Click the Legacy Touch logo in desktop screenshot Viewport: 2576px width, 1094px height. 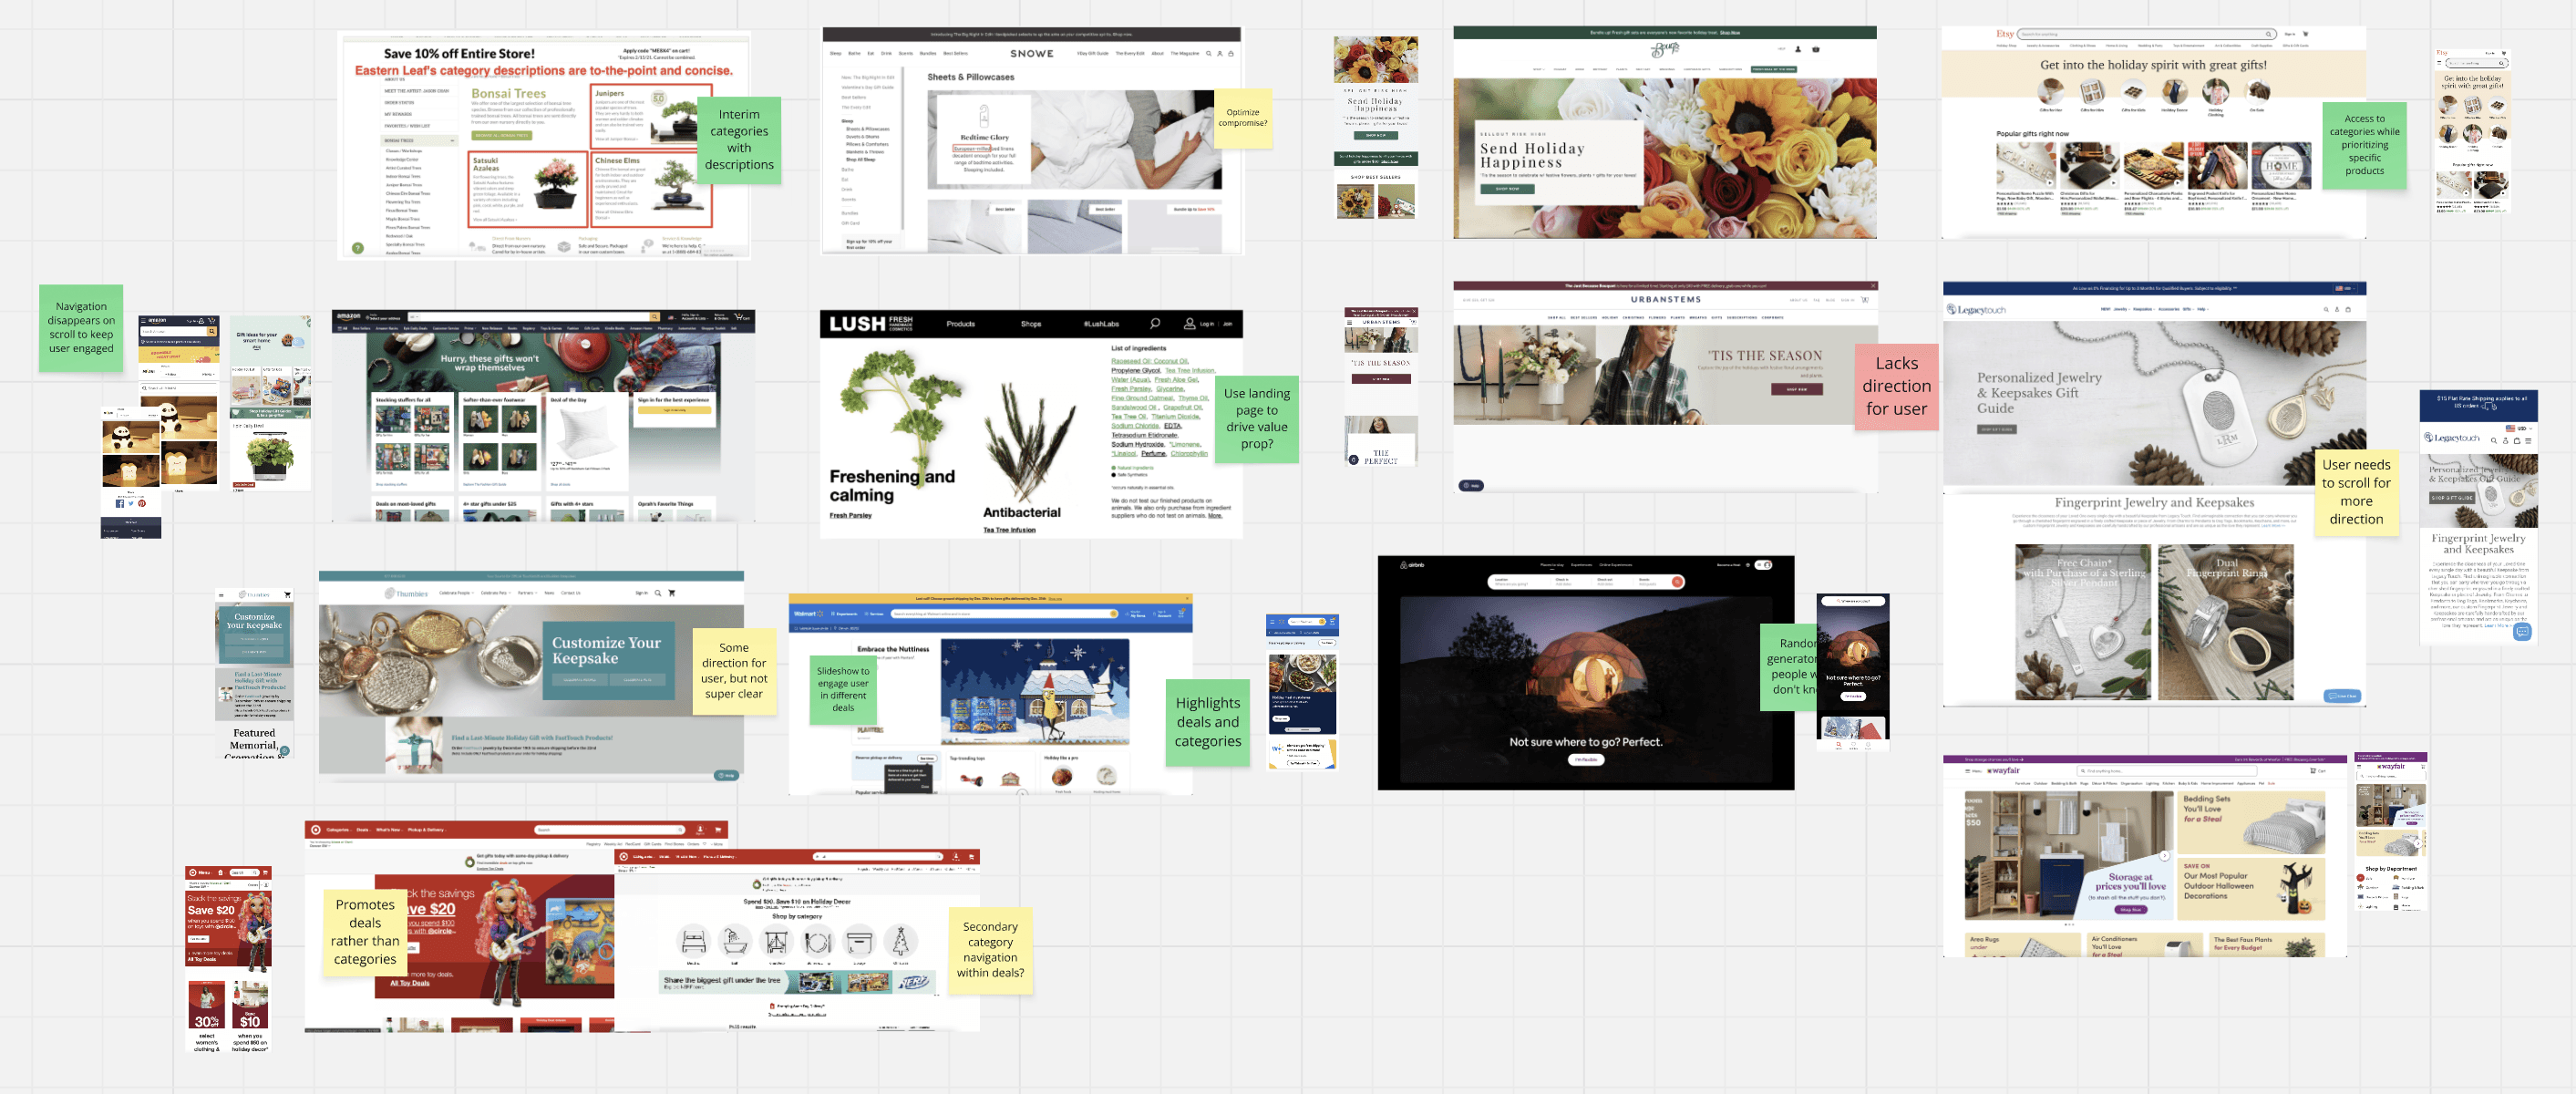click(1976, 310)
